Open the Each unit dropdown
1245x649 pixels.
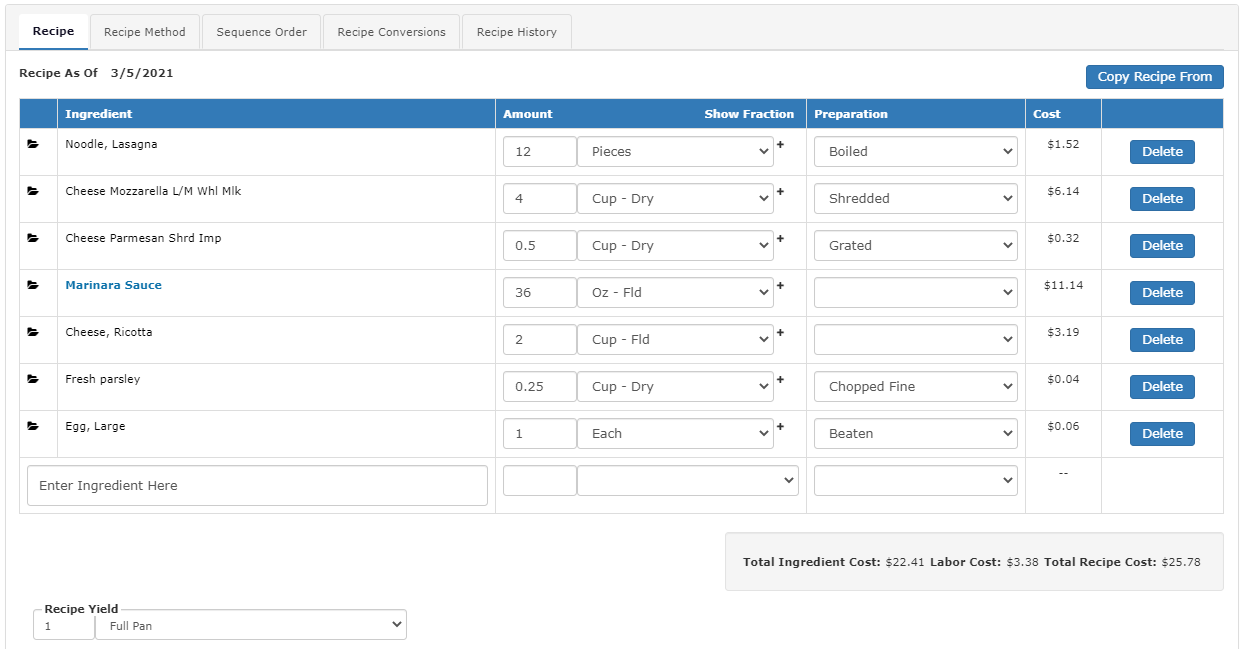[675, 434]
